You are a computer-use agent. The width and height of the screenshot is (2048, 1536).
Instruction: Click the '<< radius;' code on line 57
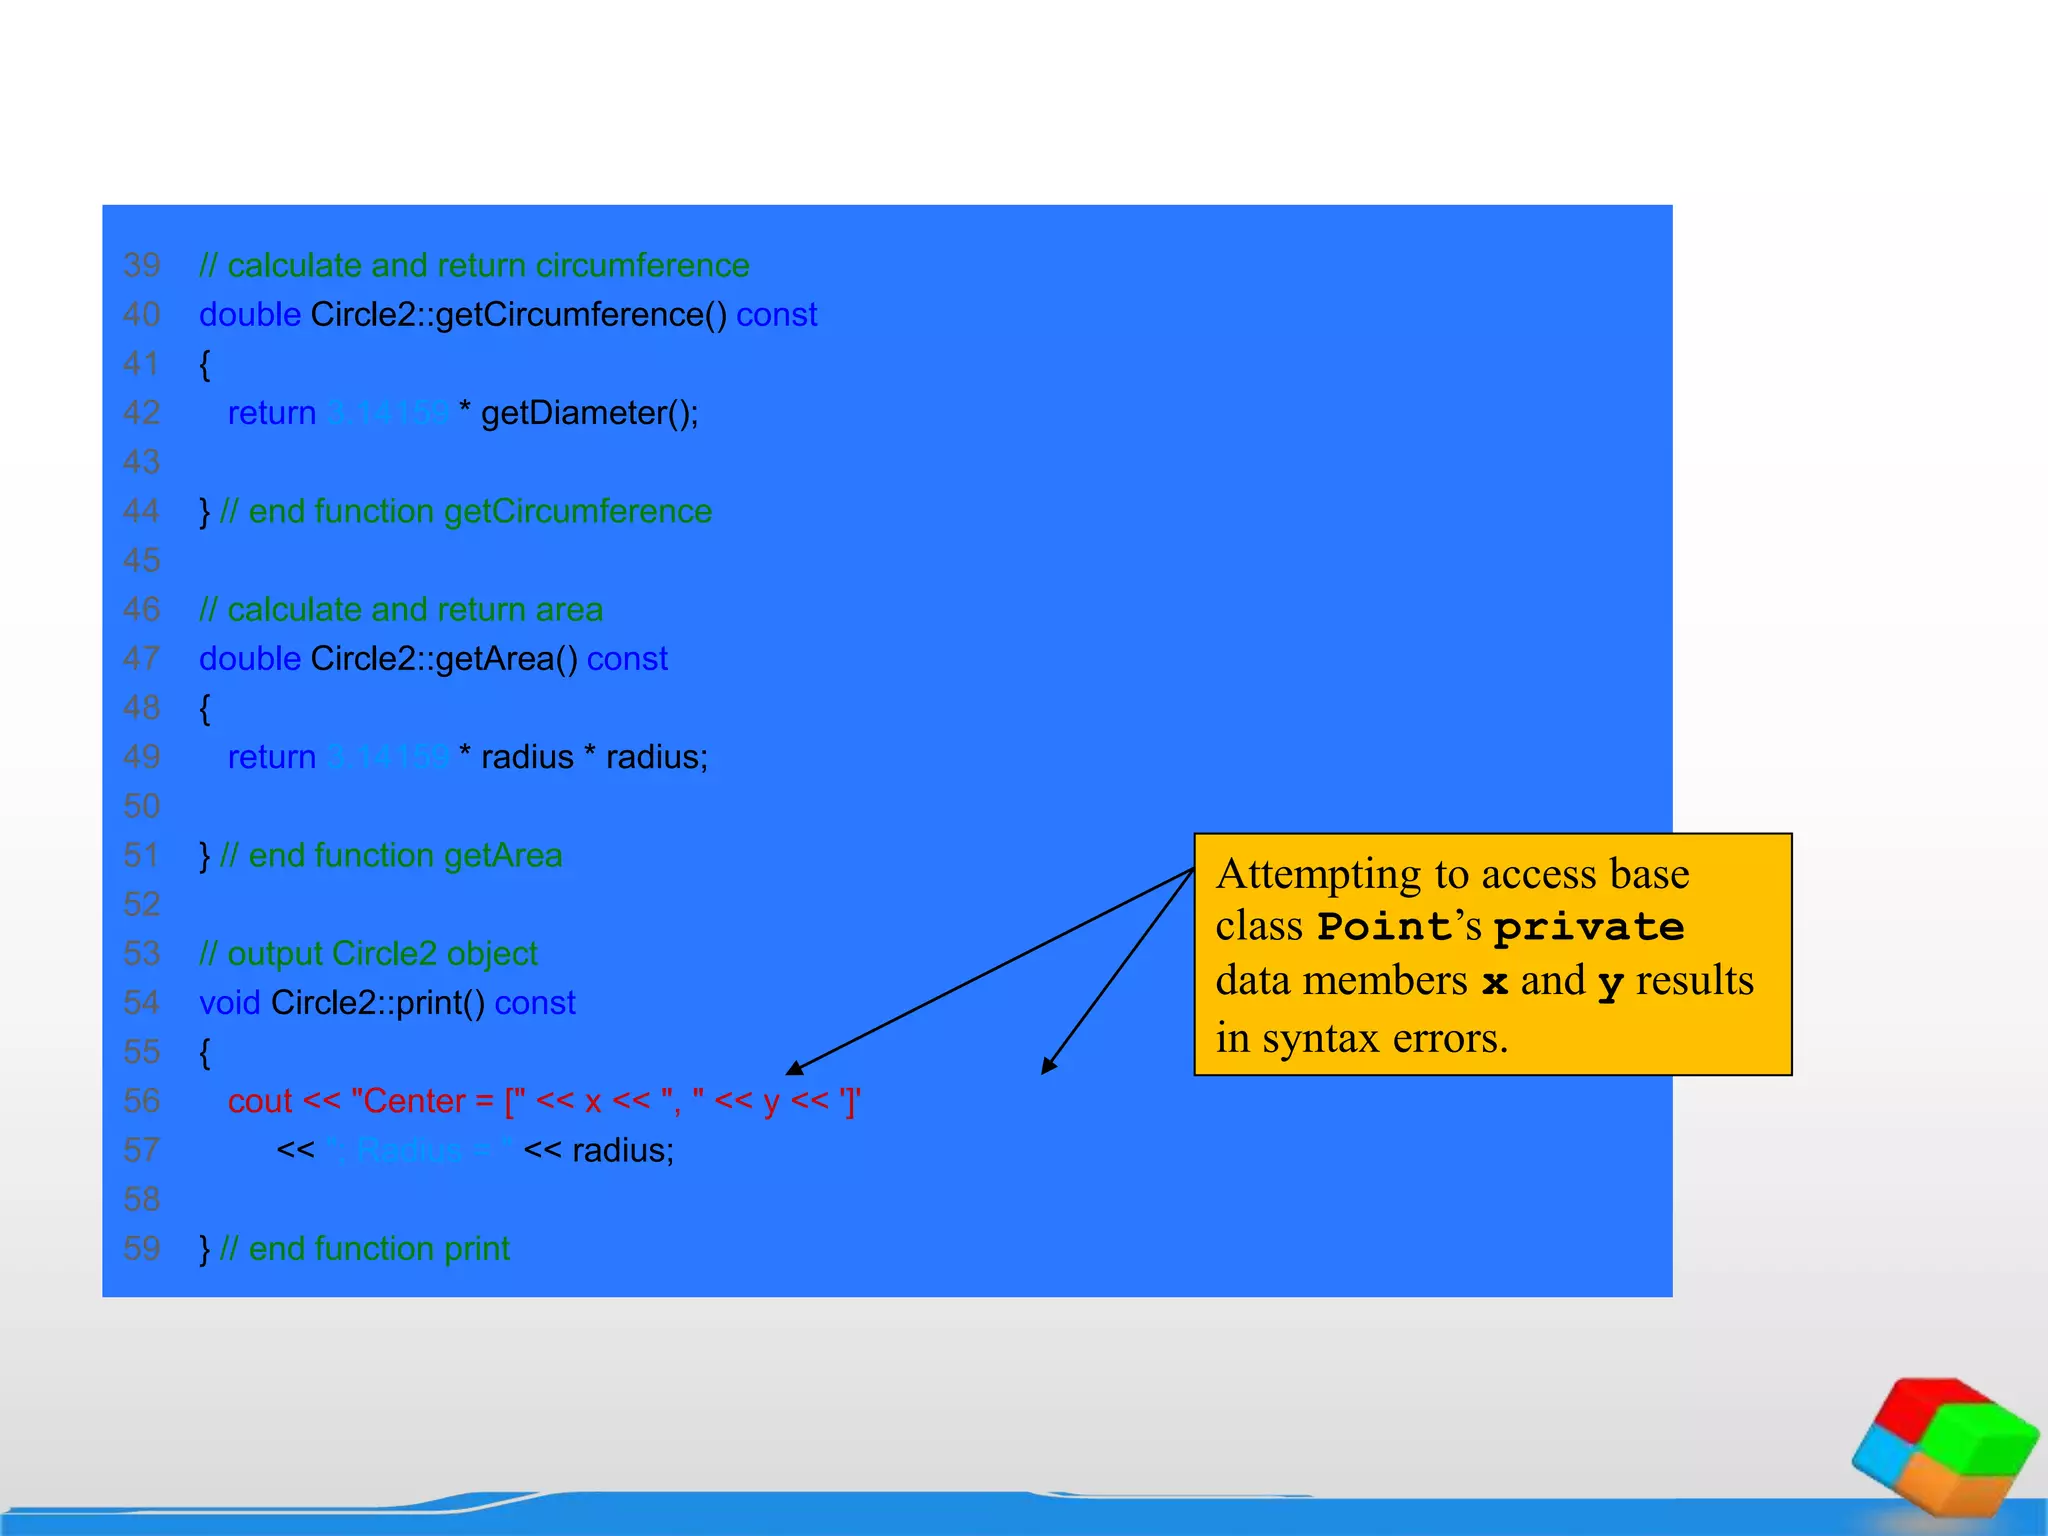[x=598, y=1151]
